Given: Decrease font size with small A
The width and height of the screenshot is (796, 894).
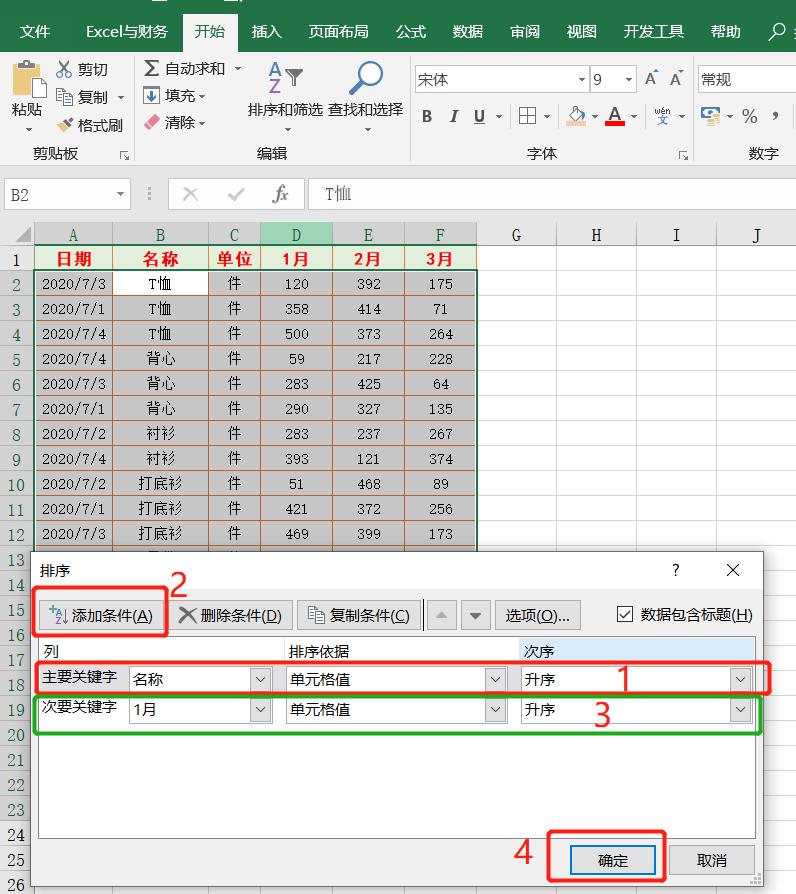Looking at the screenshot, I should click(676, 78).
